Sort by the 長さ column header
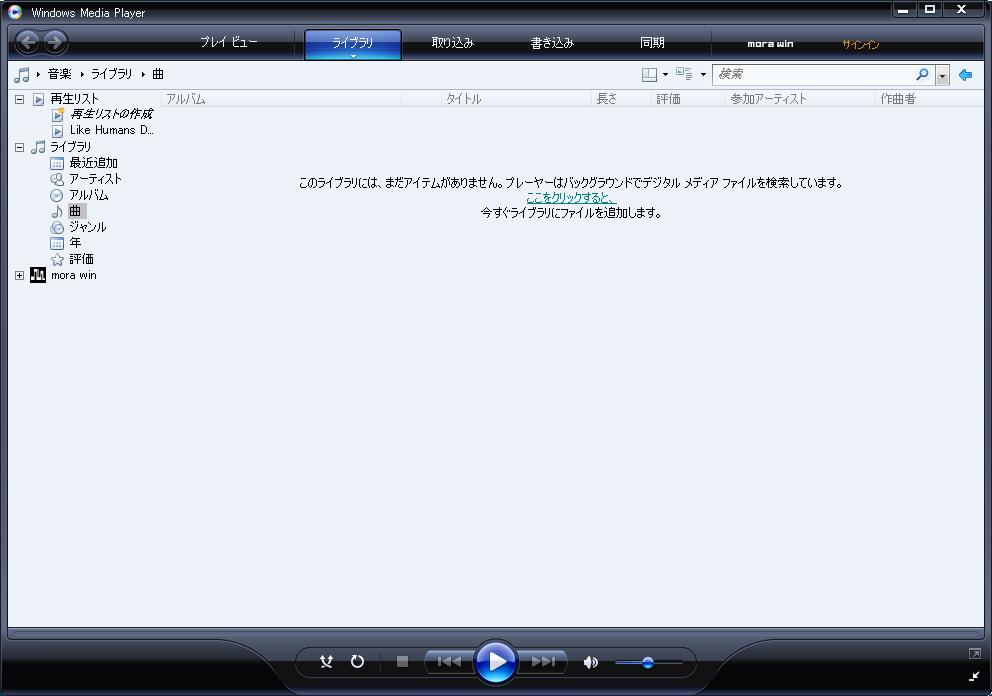Image resolution: width=992 pixels, height=696 pixels. point(621,99)
